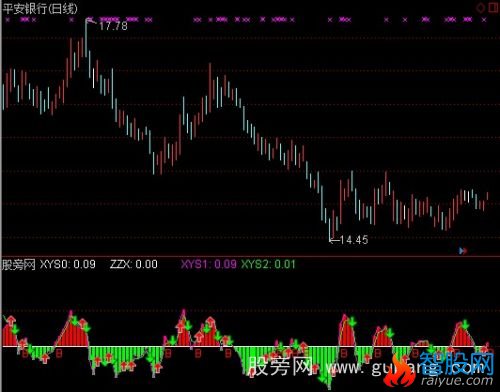The height and width of the screenshot is (392, 500).
Task: Click the purple XYS1: 0.09 value
Action: (x=209, y=264)
